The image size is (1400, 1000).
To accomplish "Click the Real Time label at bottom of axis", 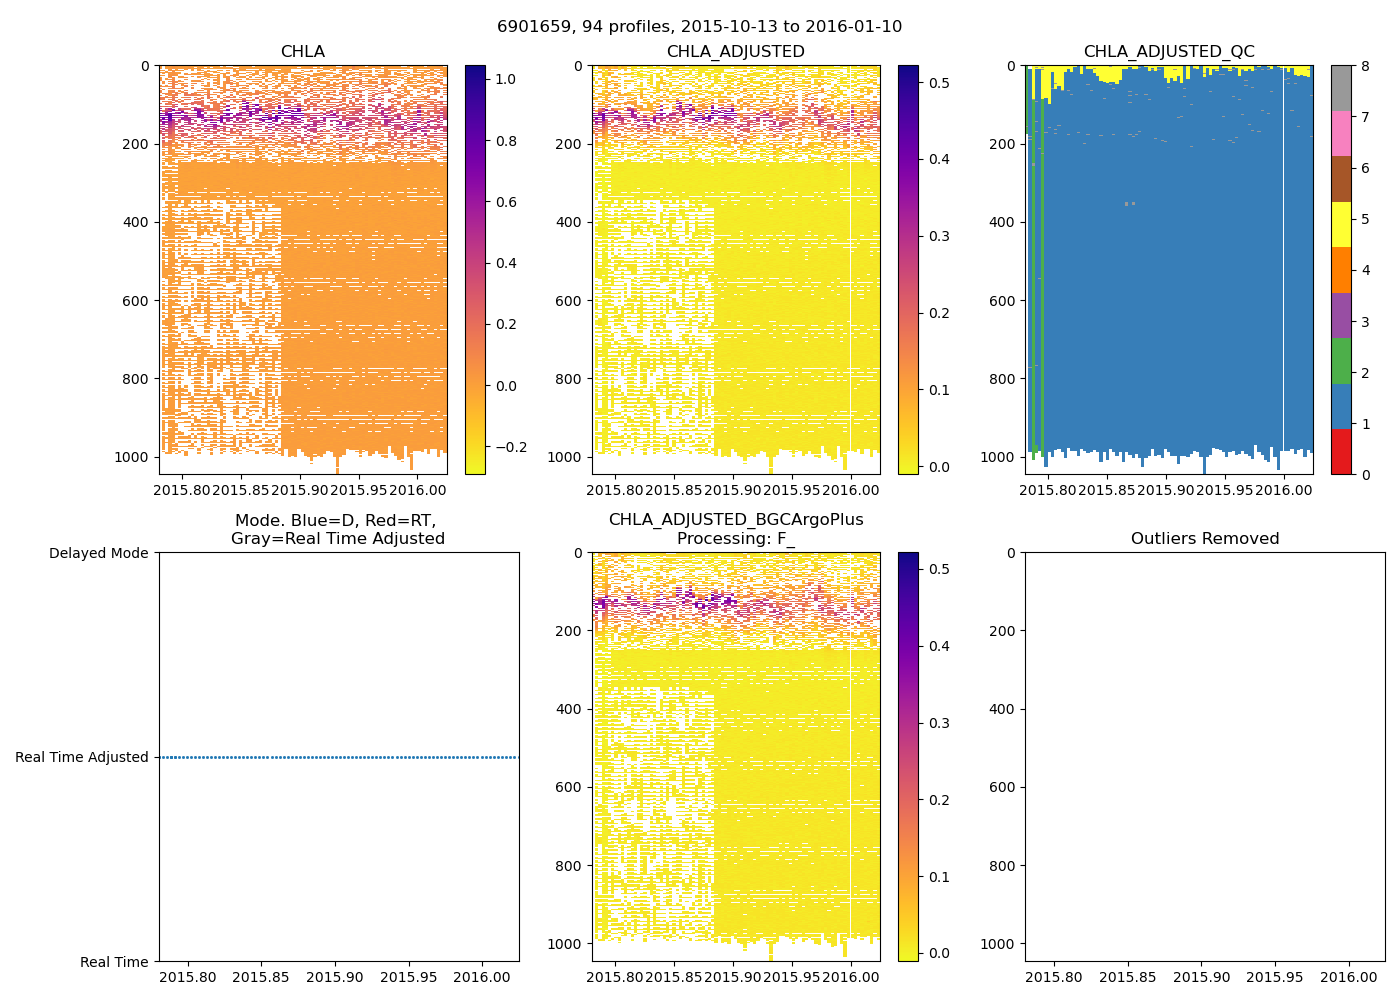I will pos(114,962).
